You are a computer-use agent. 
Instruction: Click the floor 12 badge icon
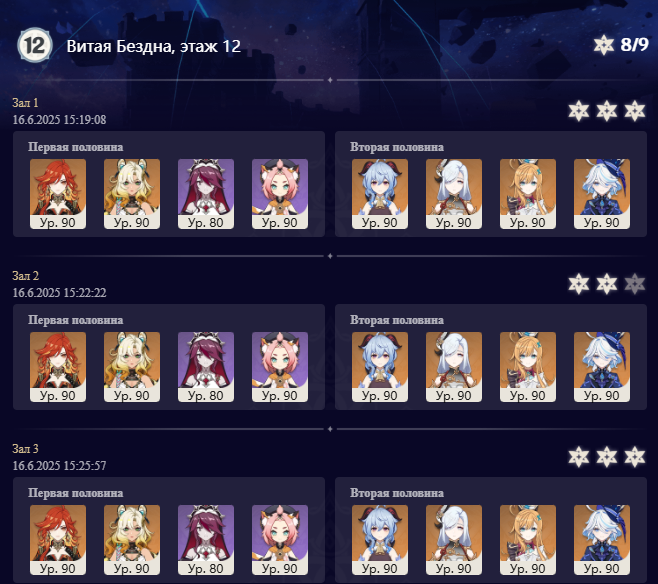34,45
